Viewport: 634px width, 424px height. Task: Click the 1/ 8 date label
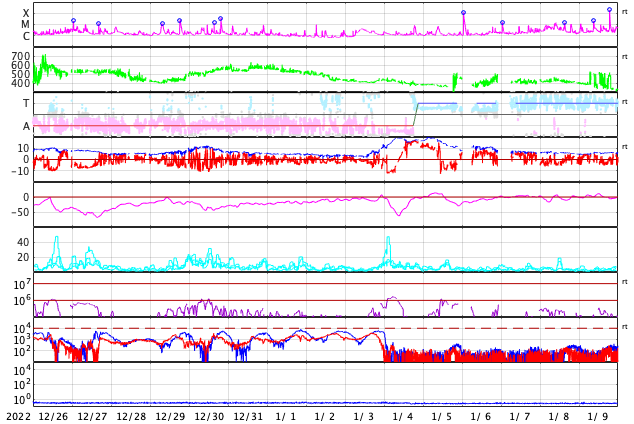coord(559,417)
